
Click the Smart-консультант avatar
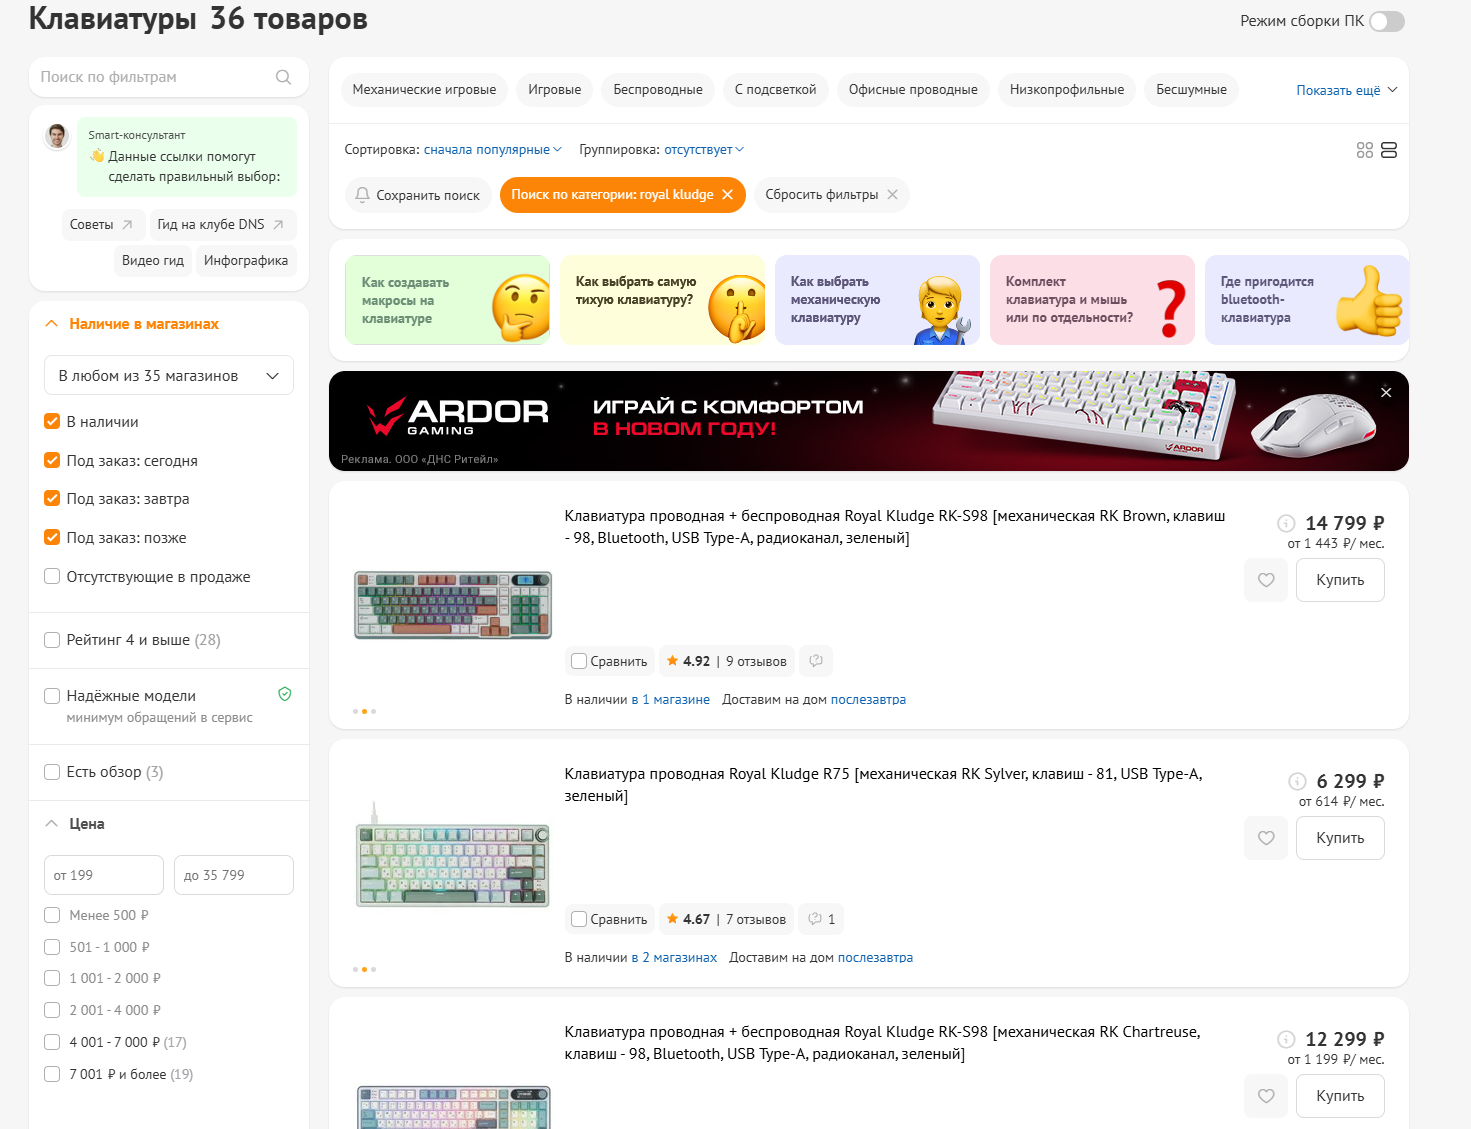(x=57, y=136)
